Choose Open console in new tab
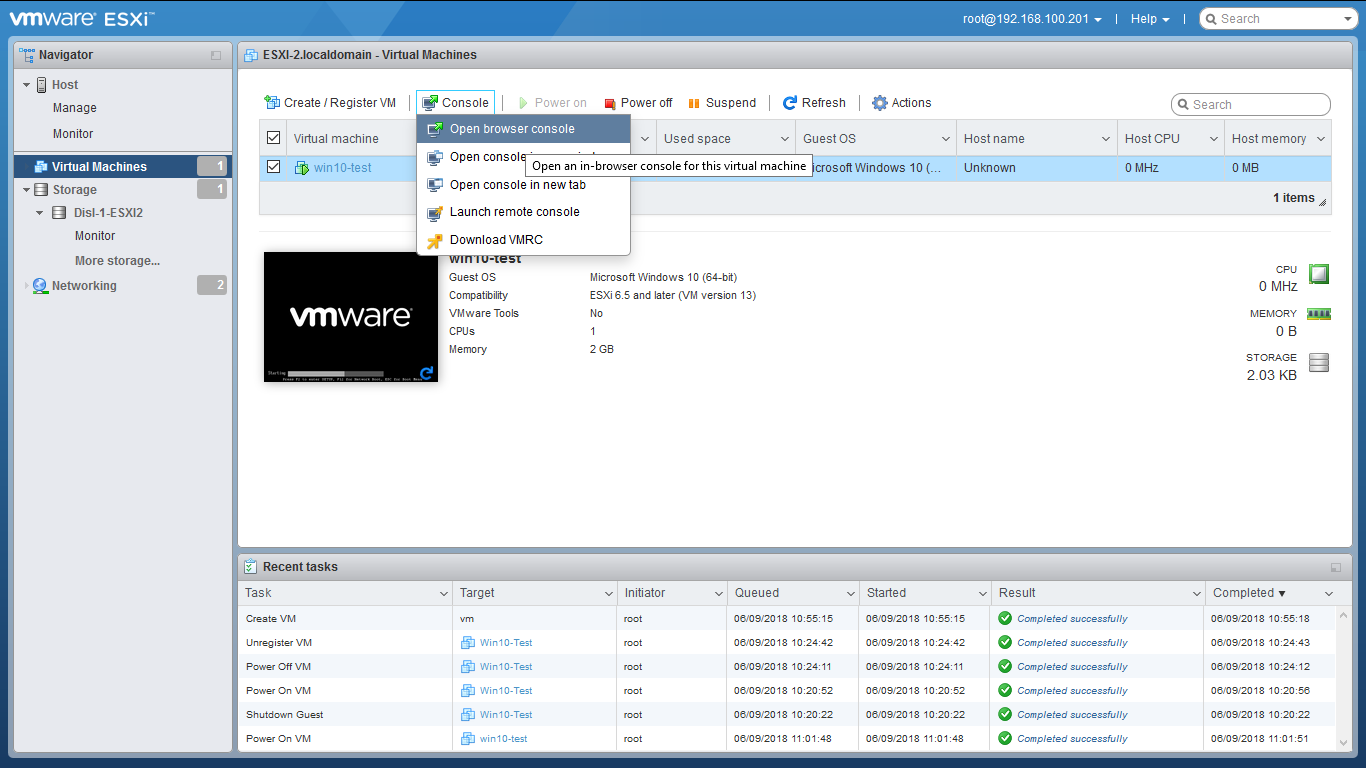Image resolution: width=1366 pixels, height=768 pixels. tap(517, 185)
